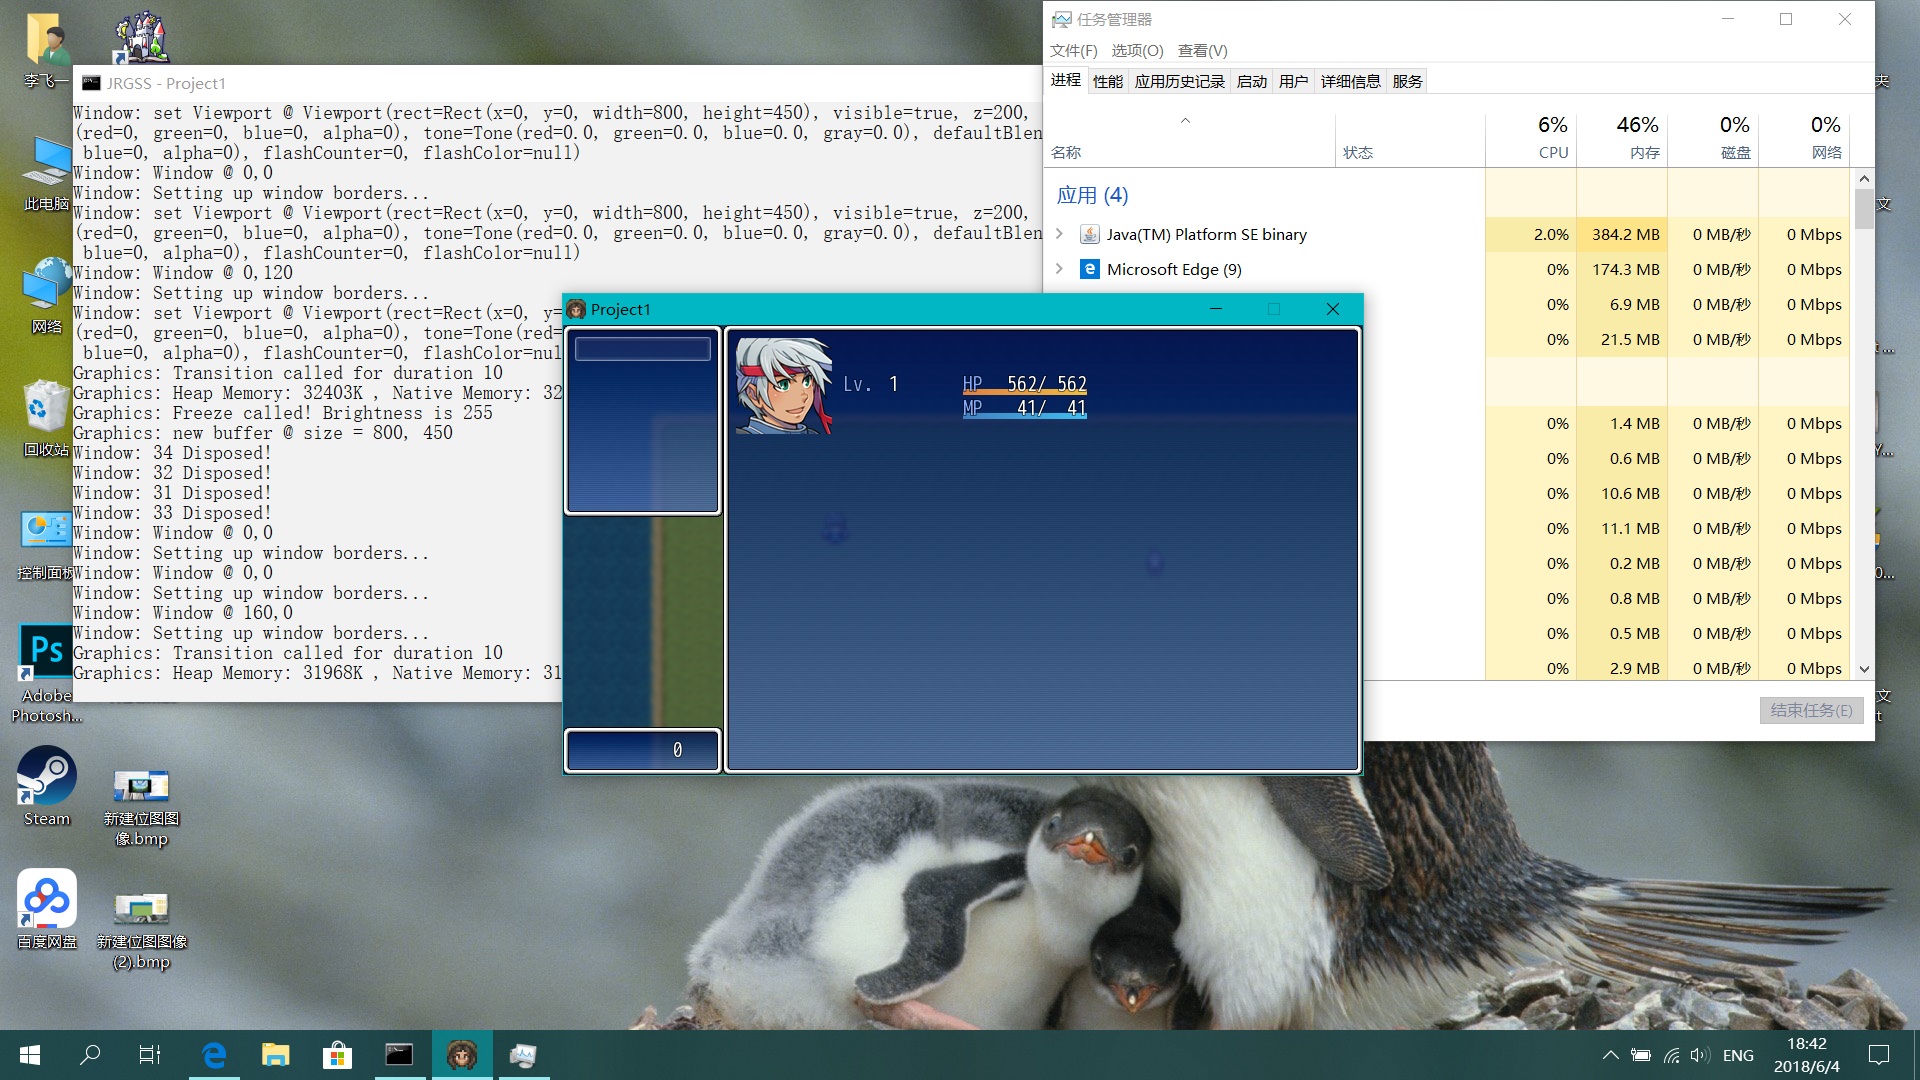Image resolution: width=1920 pixels, height=1080 pixels.
Task: Open the Steam desktop shortcut
Action: tap(46, 786)
